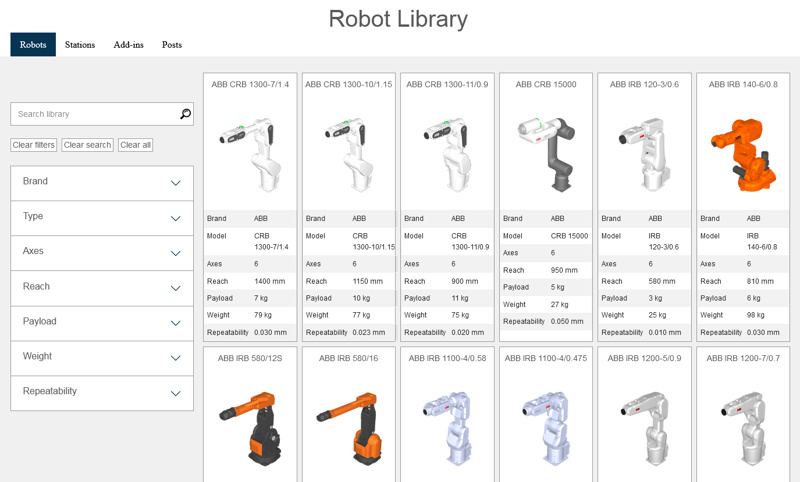Image resolution: width=800 pixels, height=482 pixels.
Task: Click the Clear filters button
Action: (34, 145)
